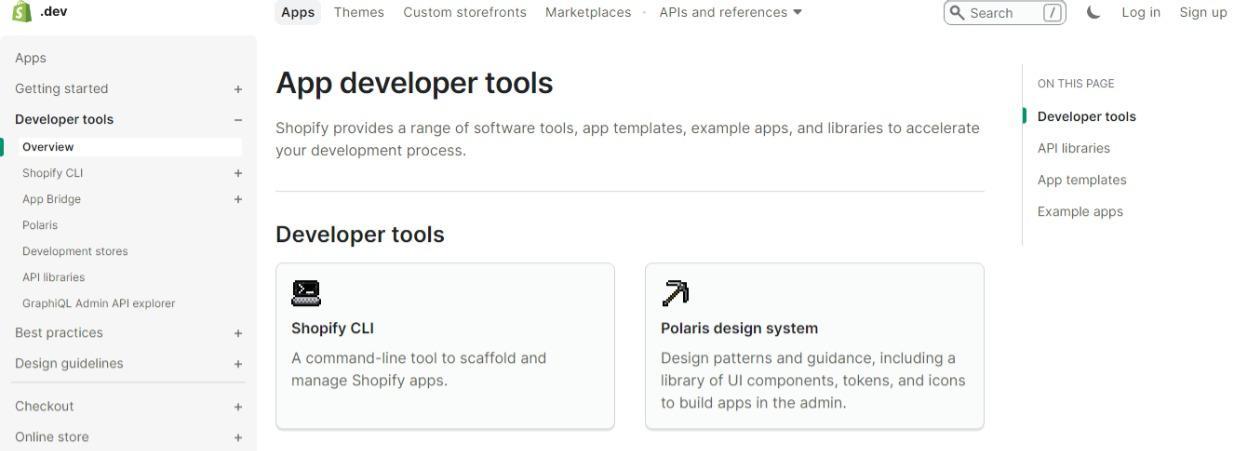The height and width of the screenshot is (451, 1234).
Task: Open Development stores sidebar item
Action: 75,251
